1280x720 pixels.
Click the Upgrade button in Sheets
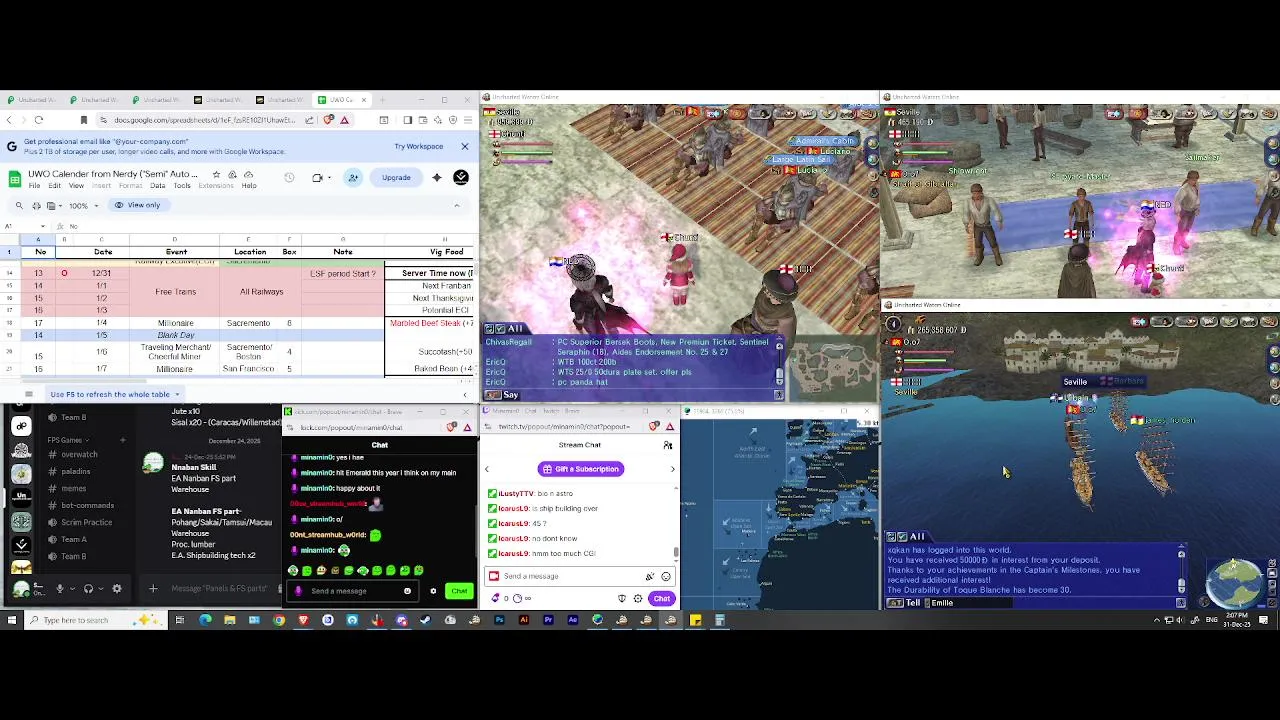coord(396,178)
